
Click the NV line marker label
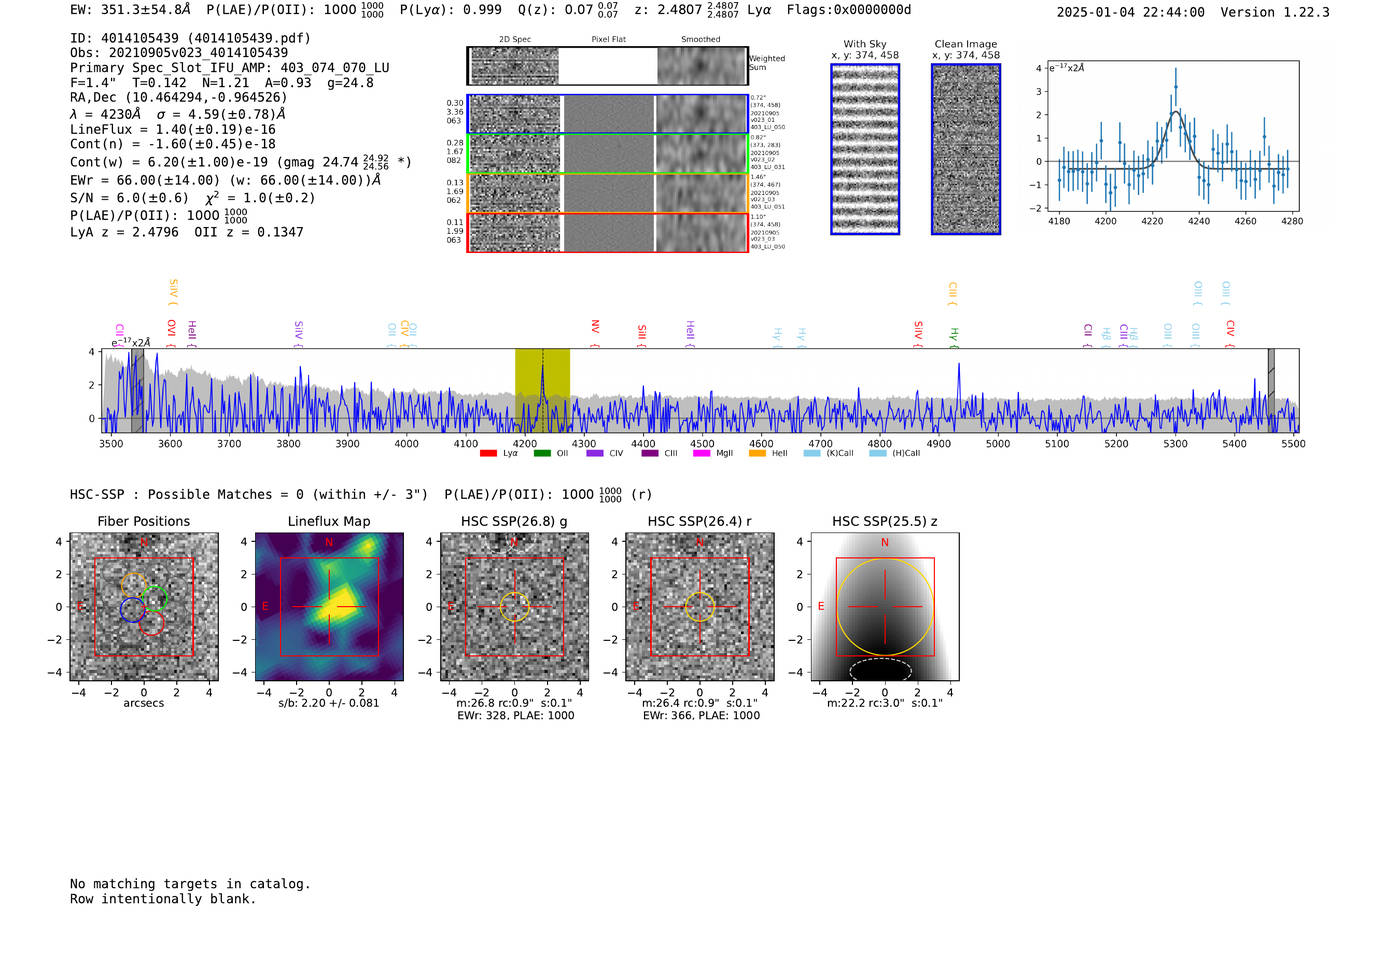tap(595, 327)
